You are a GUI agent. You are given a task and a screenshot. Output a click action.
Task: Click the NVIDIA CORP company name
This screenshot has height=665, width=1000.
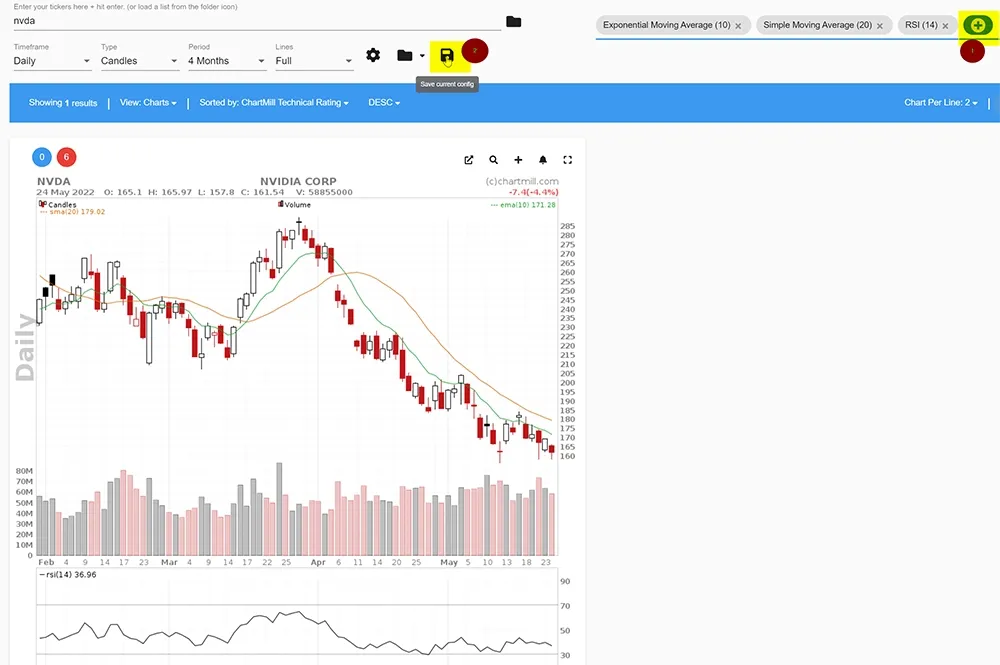click(298, 182)
